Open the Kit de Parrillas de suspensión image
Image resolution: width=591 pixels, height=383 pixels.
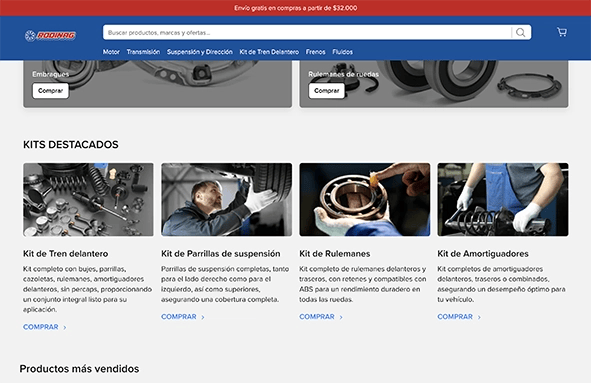click(x=227, y=199)
